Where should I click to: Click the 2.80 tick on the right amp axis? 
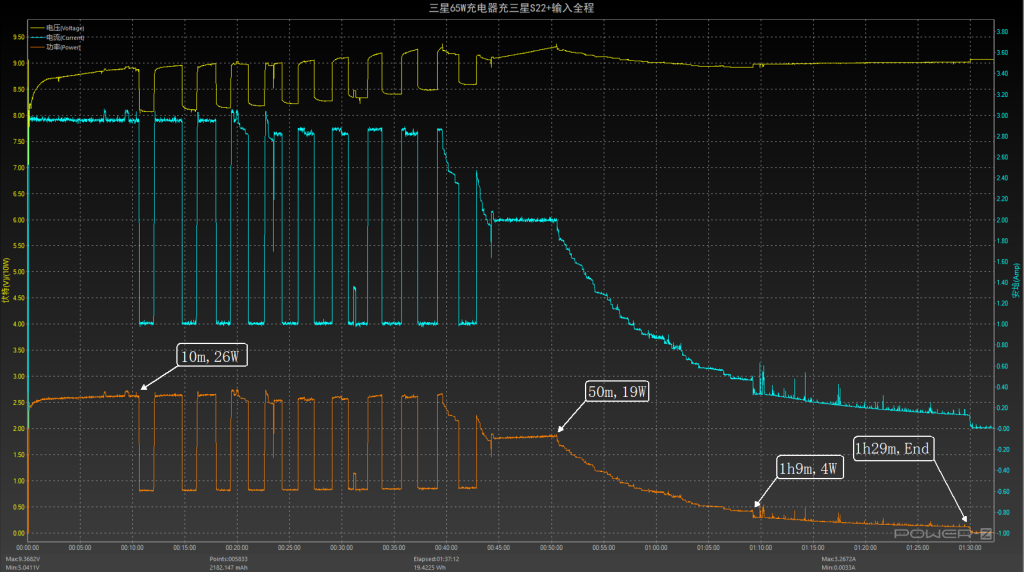click(1002, 136)
